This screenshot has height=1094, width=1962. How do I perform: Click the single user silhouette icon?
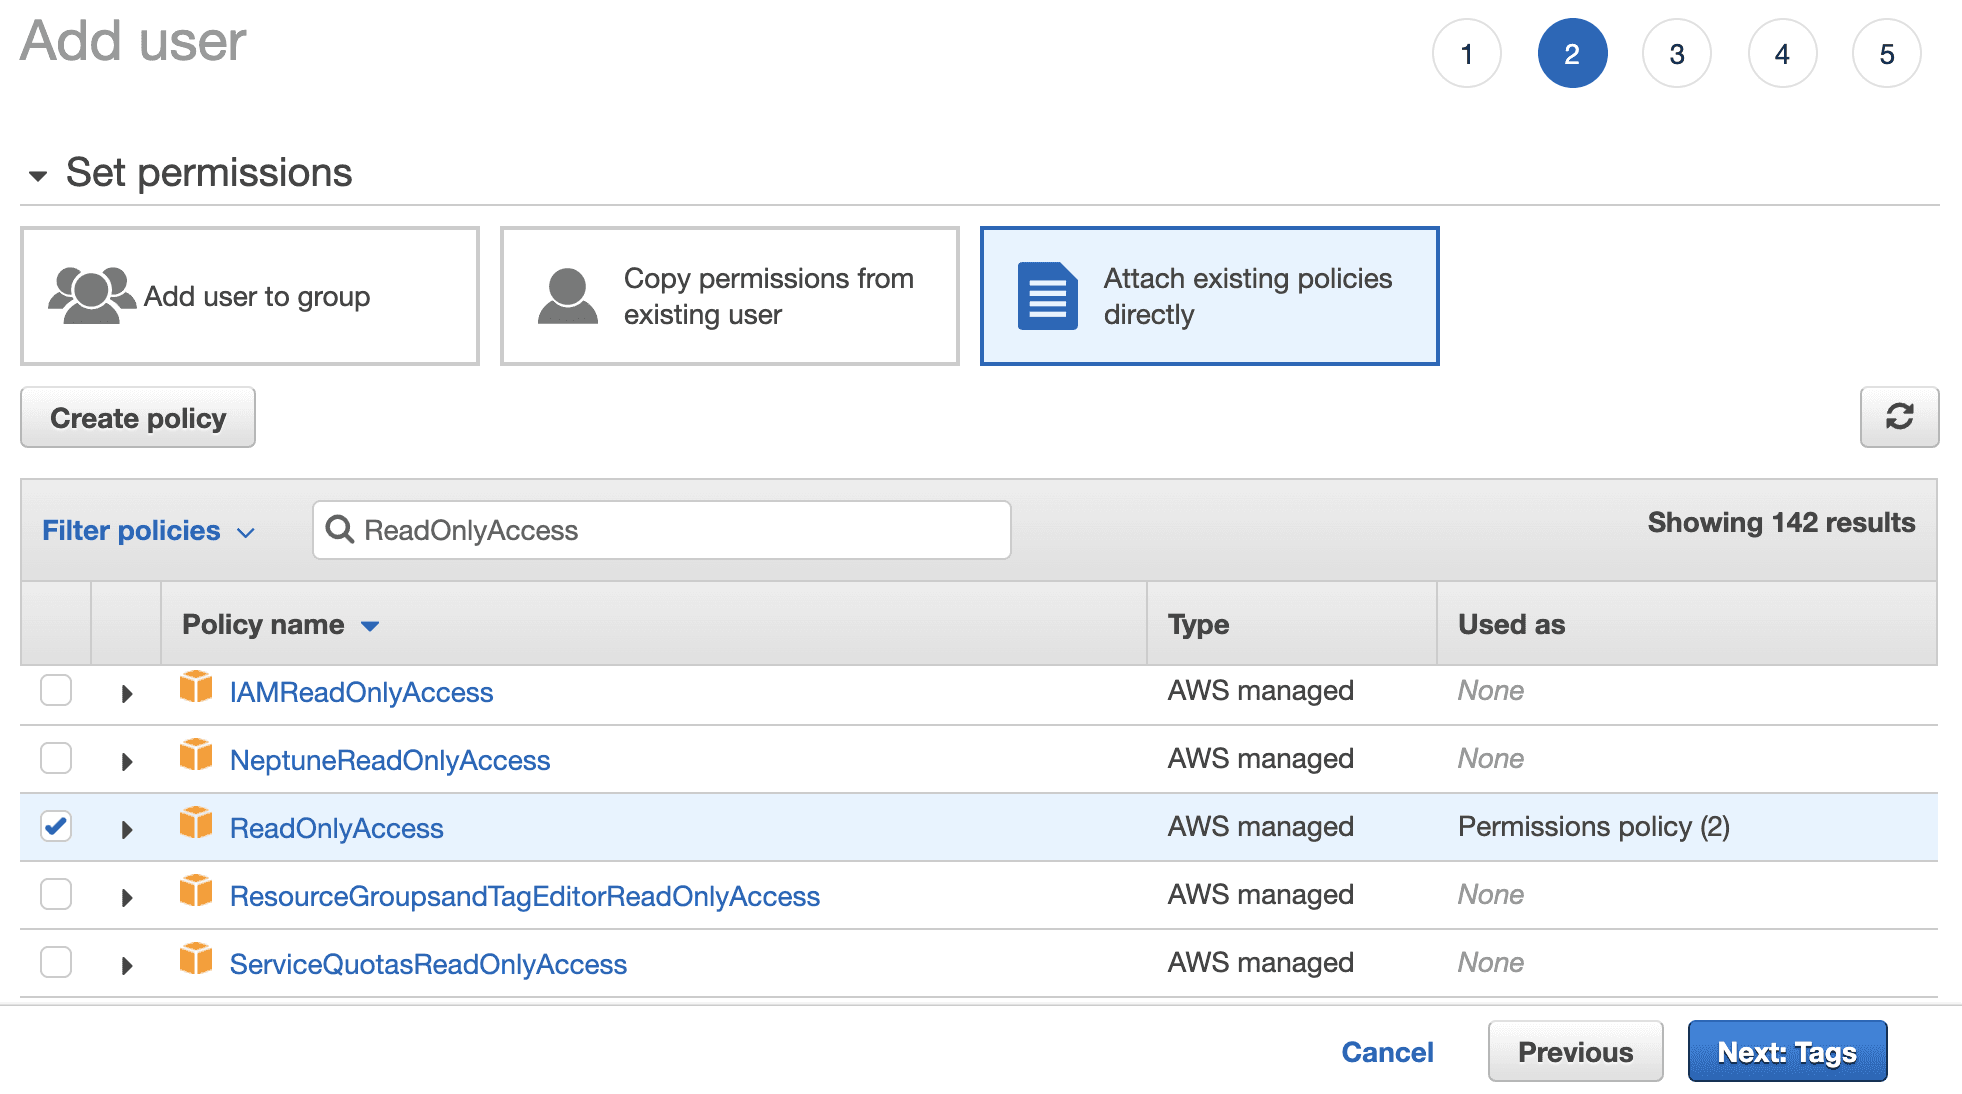tap(568, 296)
